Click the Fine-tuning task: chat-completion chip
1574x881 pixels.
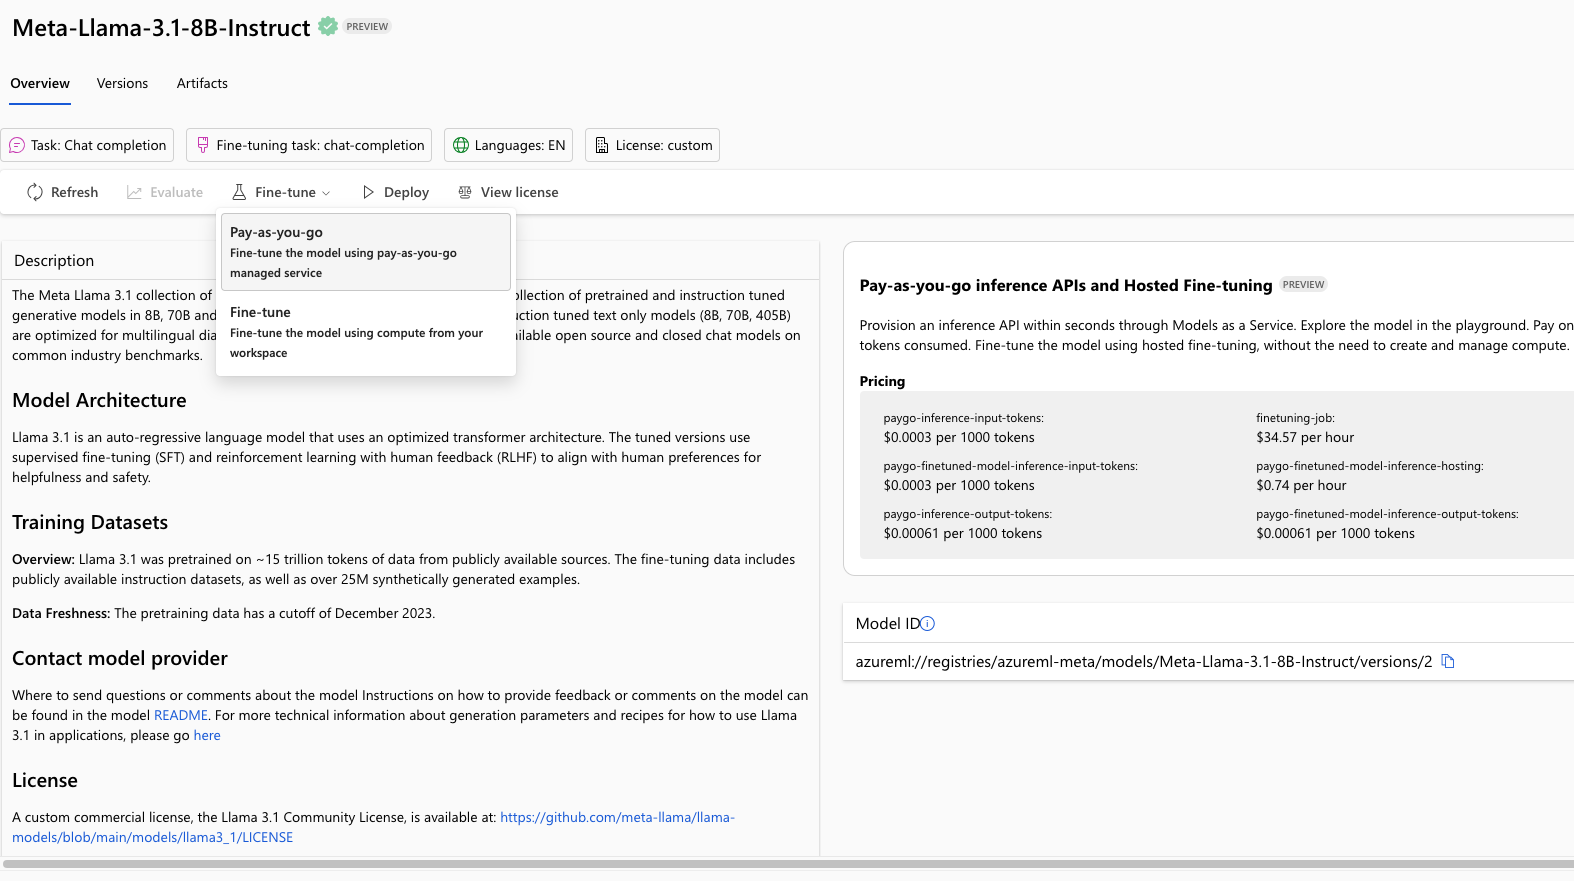pos(309,145)
